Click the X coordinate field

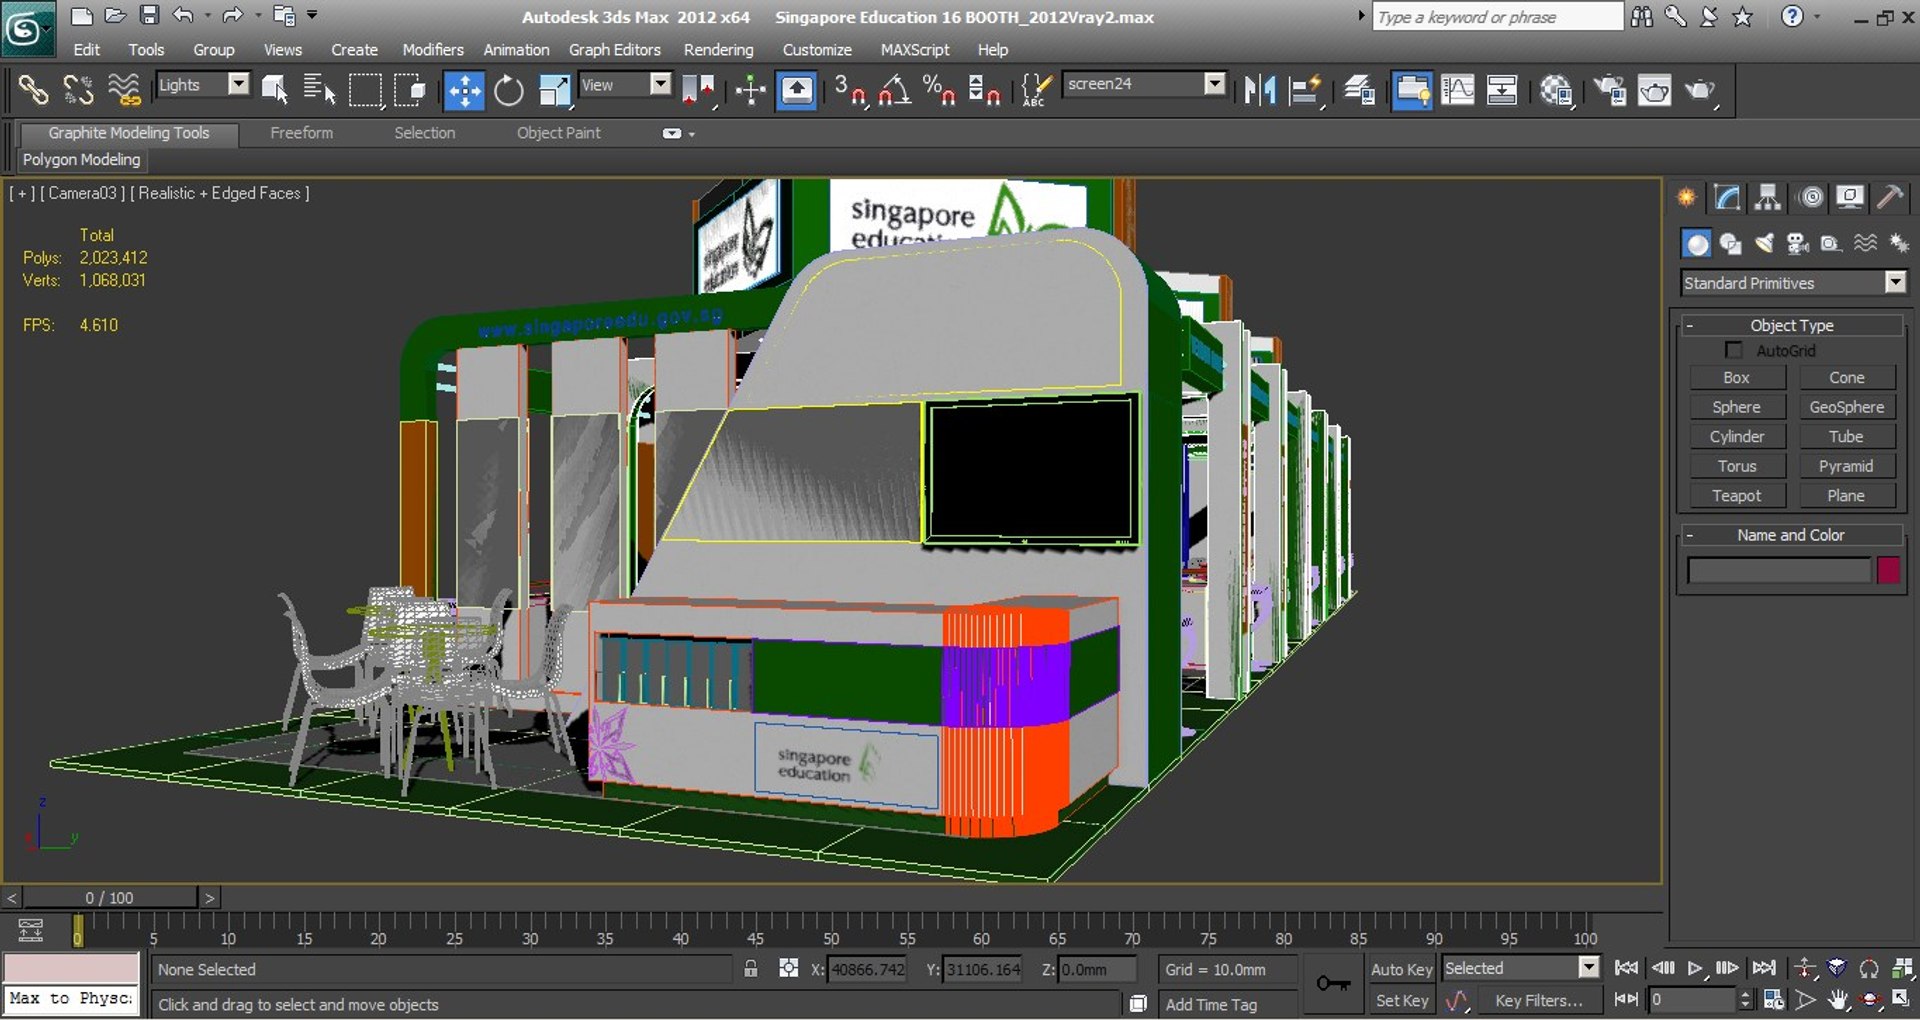[x=867, y=969]
